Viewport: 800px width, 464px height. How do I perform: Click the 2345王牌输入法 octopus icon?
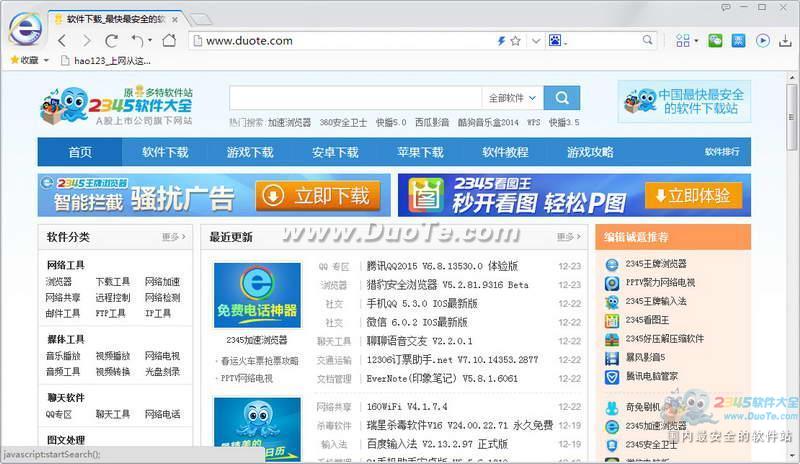[612, 302]
